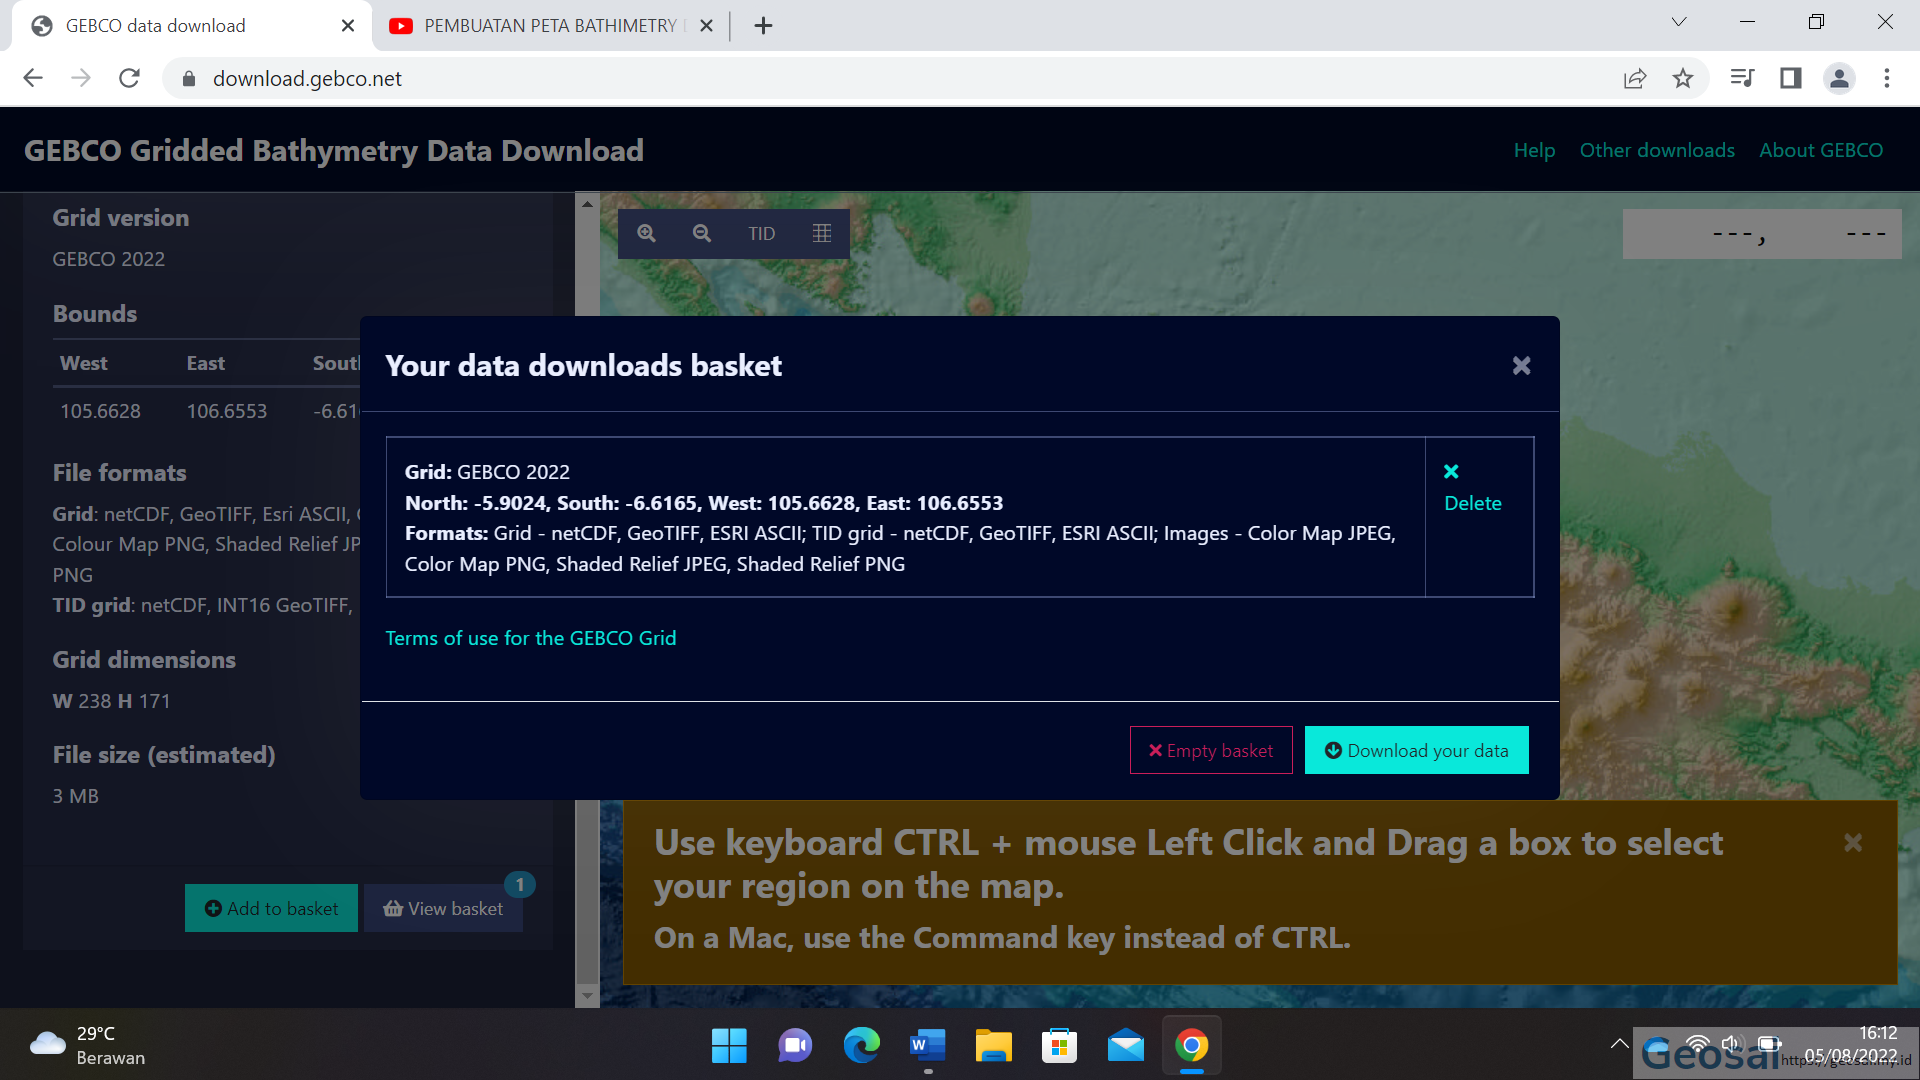Open the Windows Start menu
Screen dimensions: 1920x1080
[729, 1046]
